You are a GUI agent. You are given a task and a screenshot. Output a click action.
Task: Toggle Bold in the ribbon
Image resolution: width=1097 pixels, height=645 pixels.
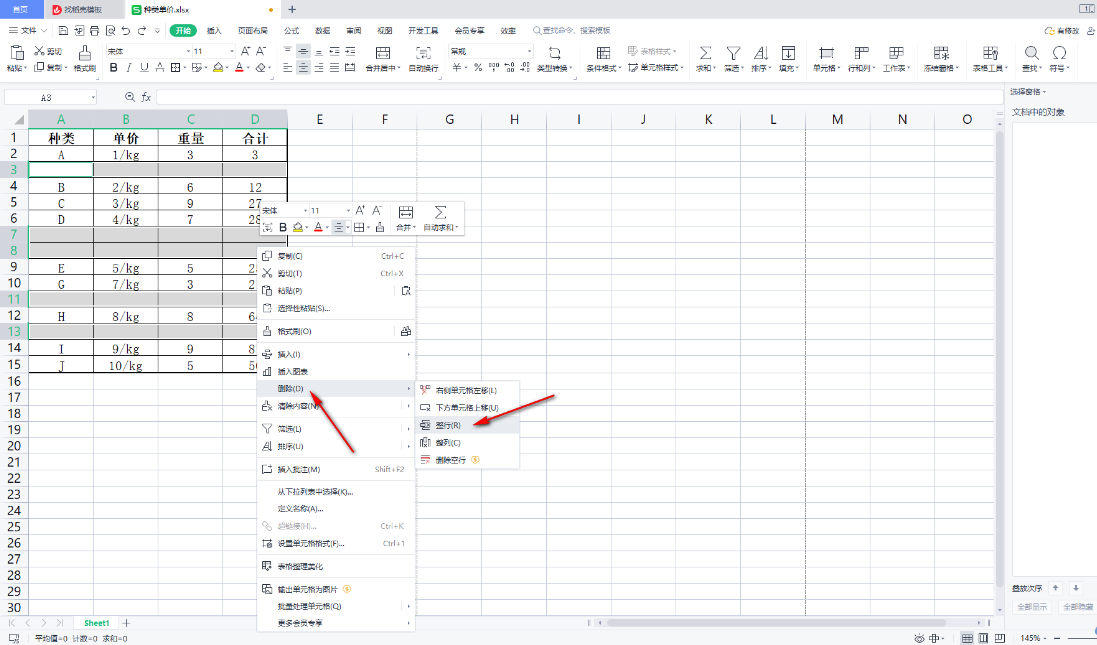point(113,67)
